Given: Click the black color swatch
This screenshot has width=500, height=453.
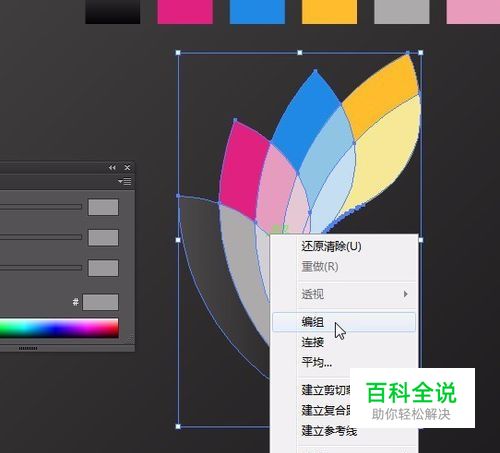Looking at the screenshot, I should [113, 12].
